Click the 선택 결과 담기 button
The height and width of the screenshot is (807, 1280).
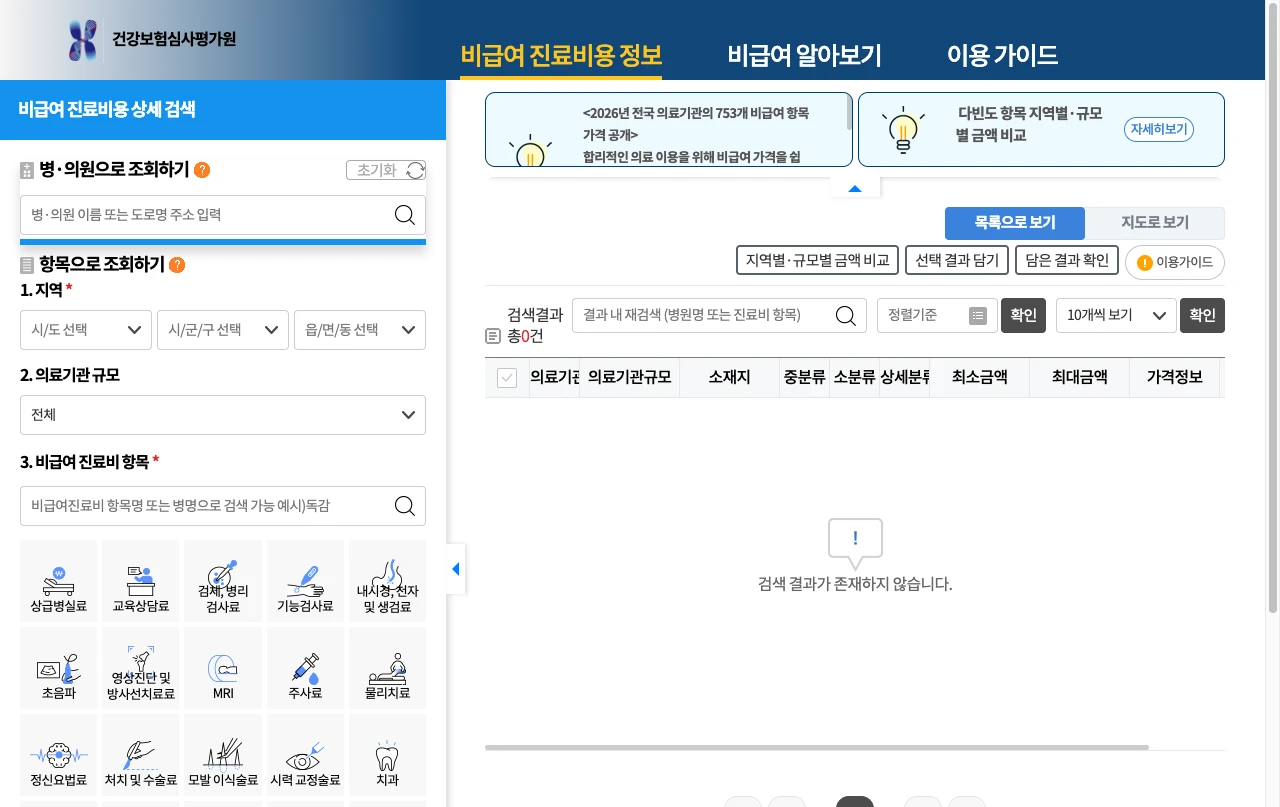(957, 260)
